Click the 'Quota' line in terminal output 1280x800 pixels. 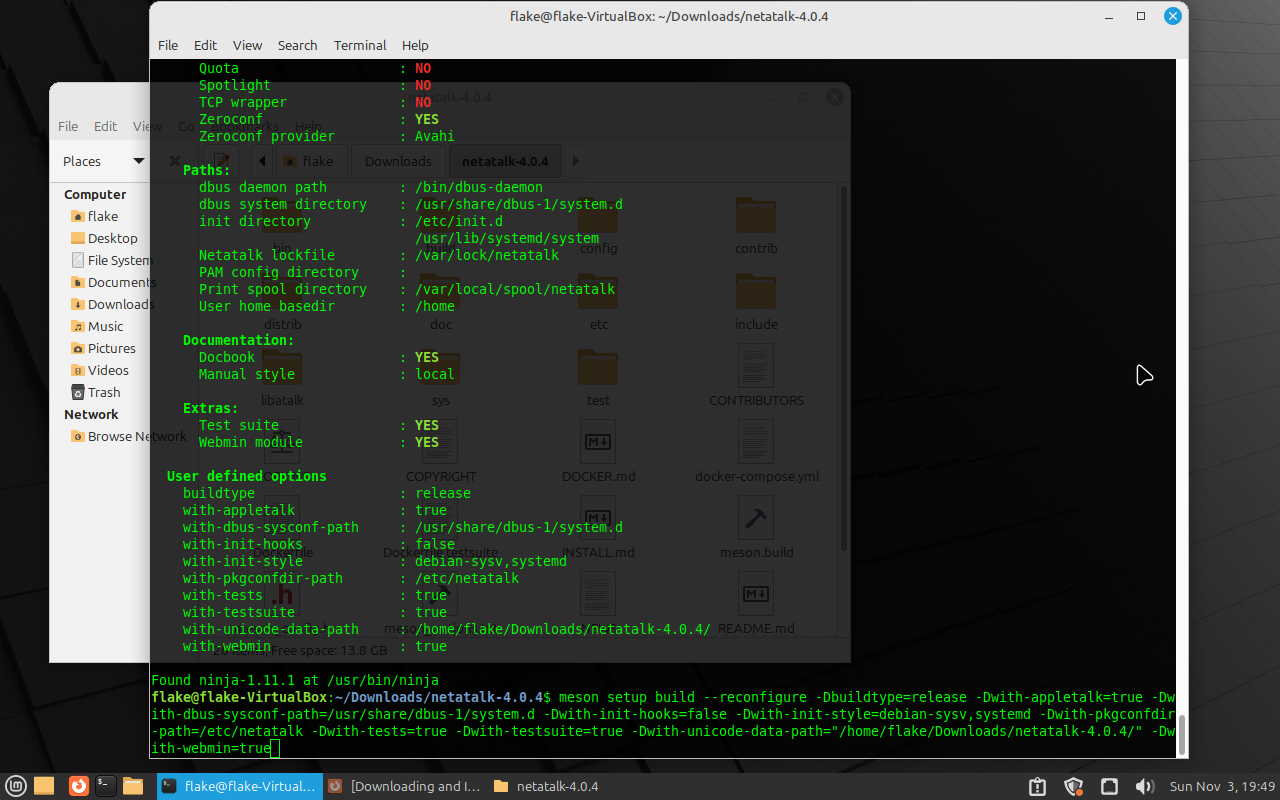(x=315, y=68)
